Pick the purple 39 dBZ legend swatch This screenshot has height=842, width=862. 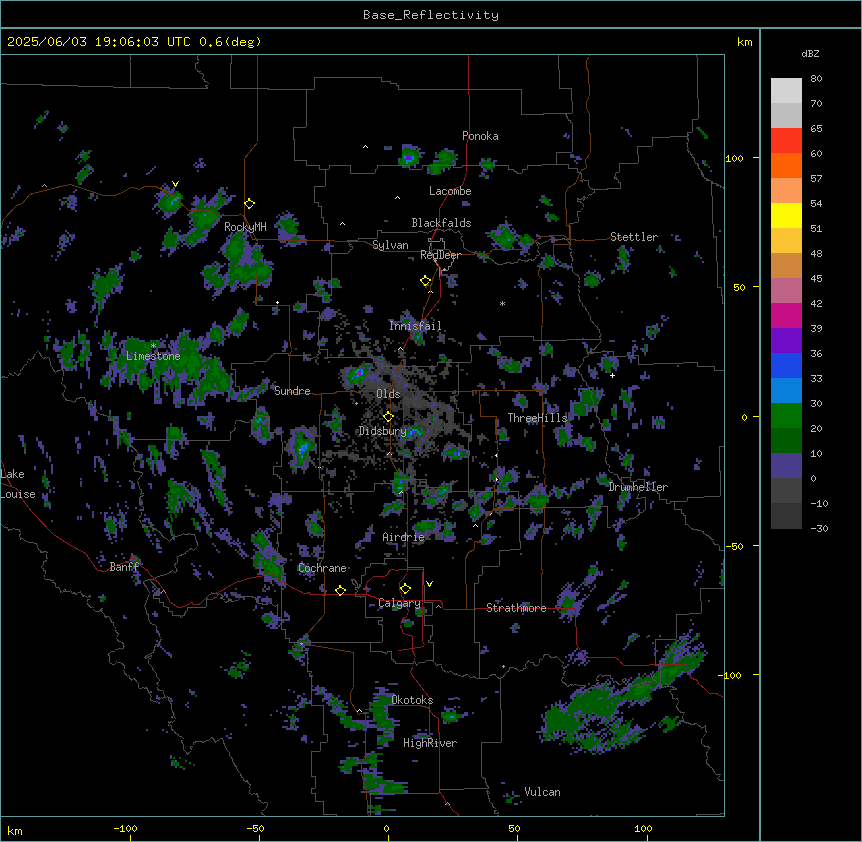(786, 341)
